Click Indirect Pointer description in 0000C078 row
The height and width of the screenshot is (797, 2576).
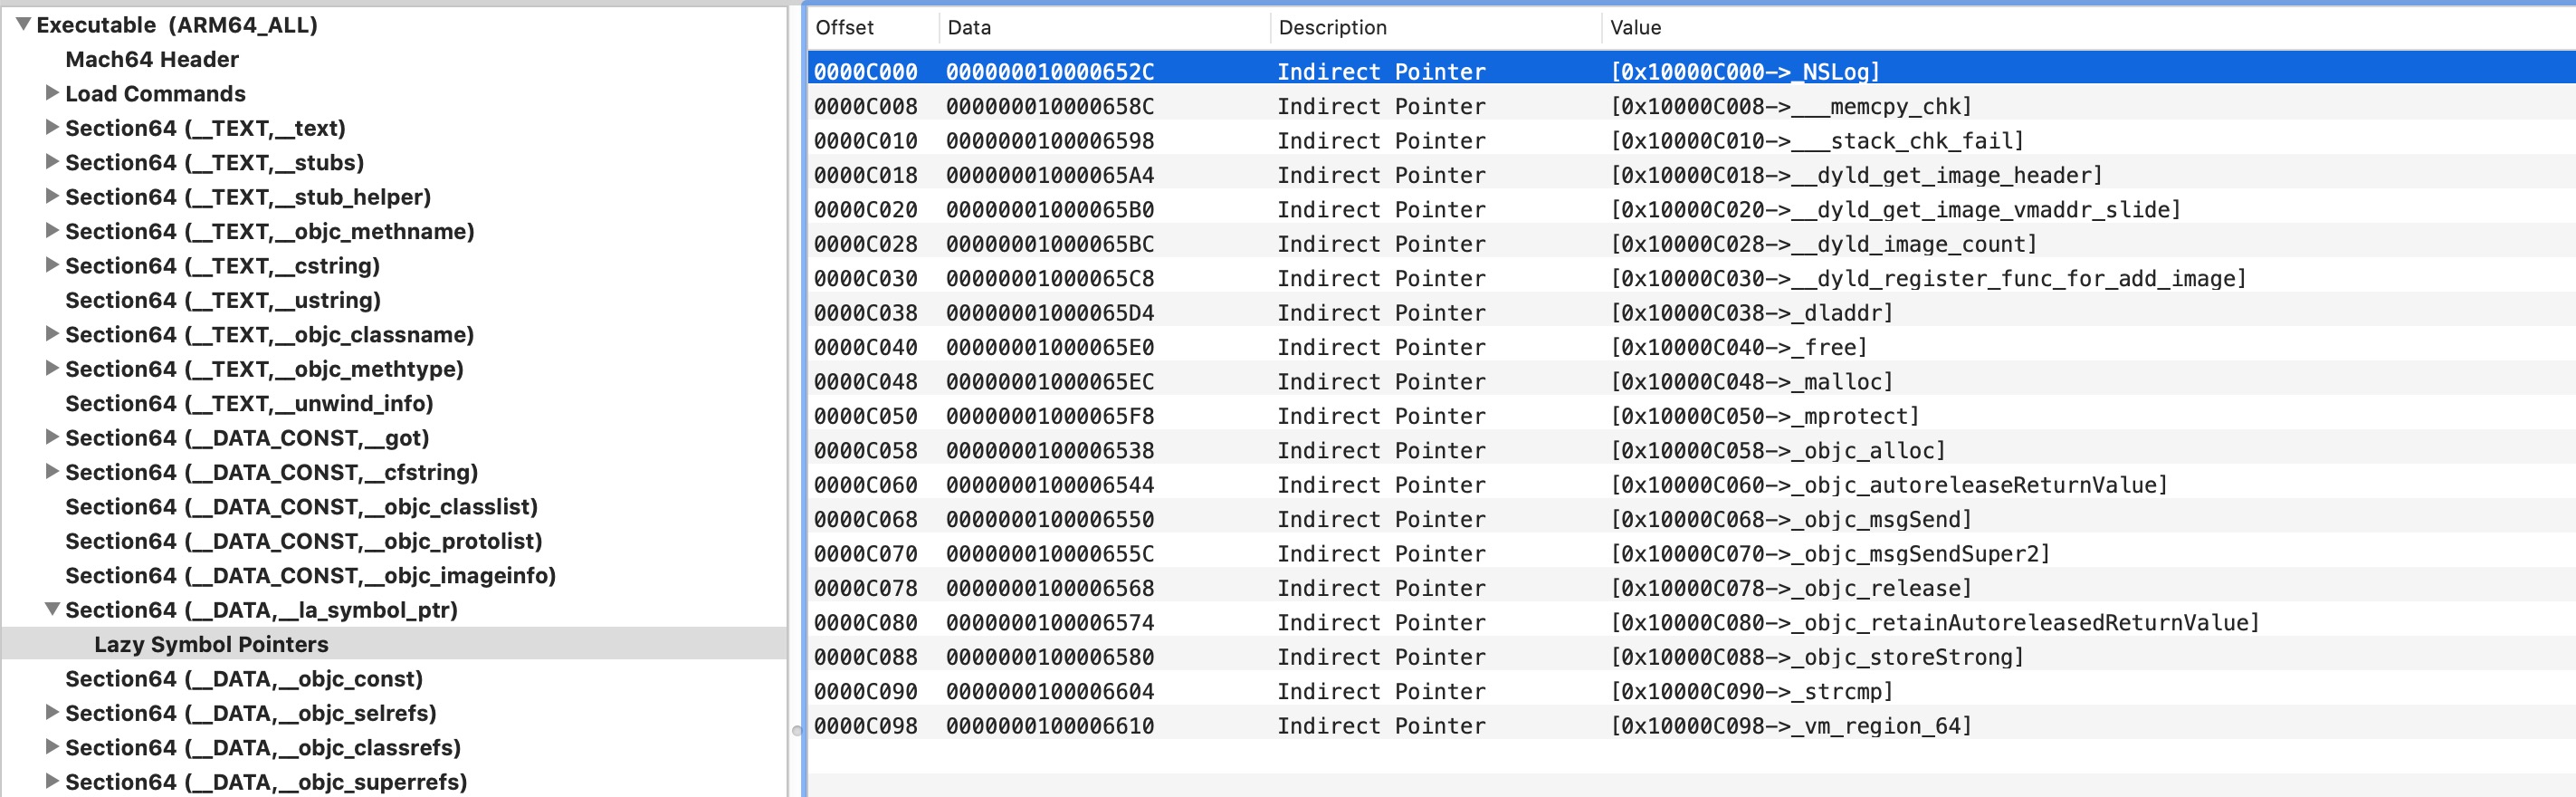point(1381,588)
